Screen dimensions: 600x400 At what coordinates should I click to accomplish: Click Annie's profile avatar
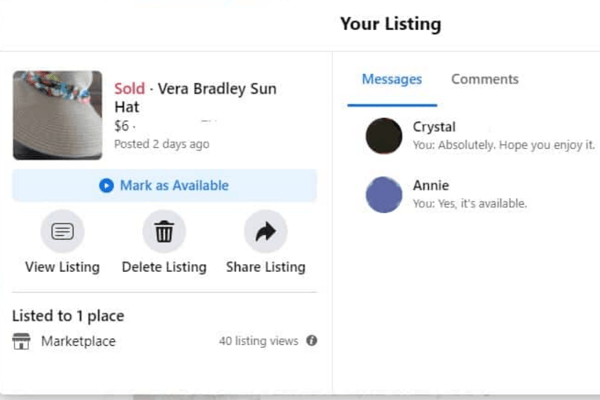point(384,194)
